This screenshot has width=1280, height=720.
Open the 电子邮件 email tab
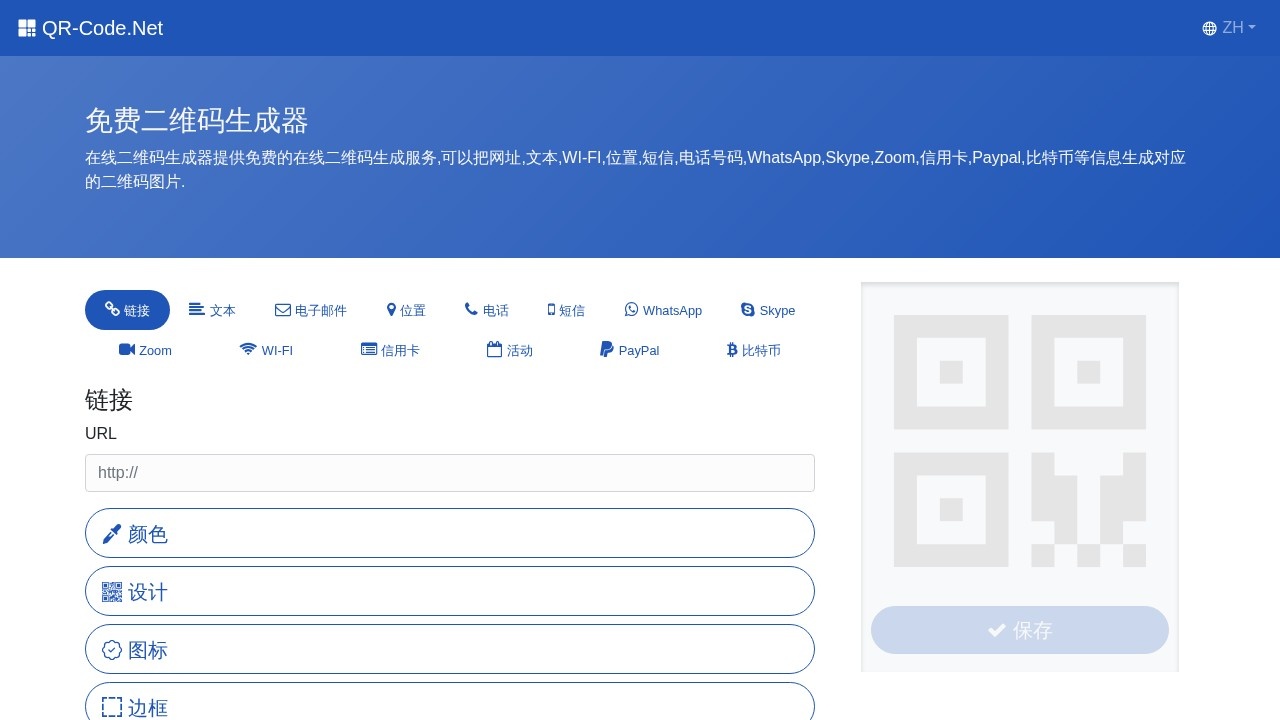pos(311,310)
